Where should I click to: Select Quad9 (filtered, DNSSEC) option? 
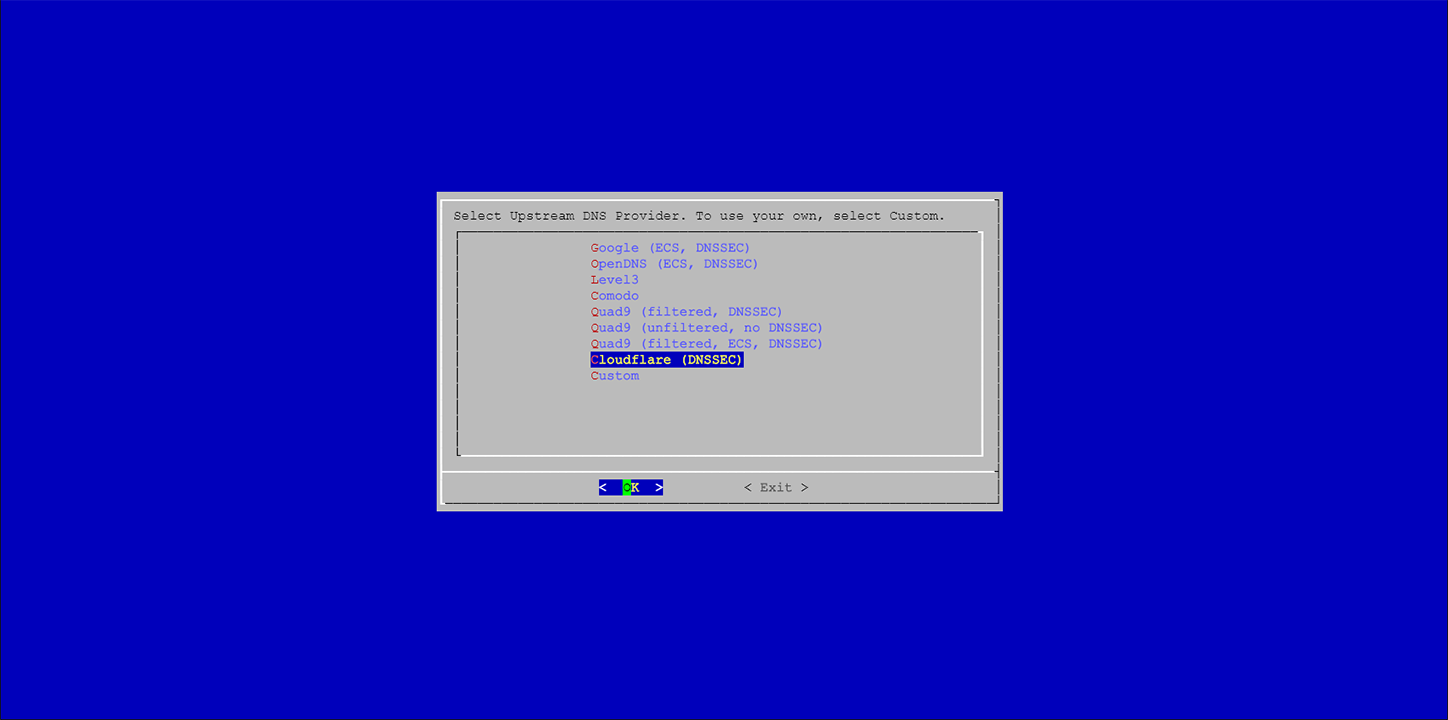[686, 312]
